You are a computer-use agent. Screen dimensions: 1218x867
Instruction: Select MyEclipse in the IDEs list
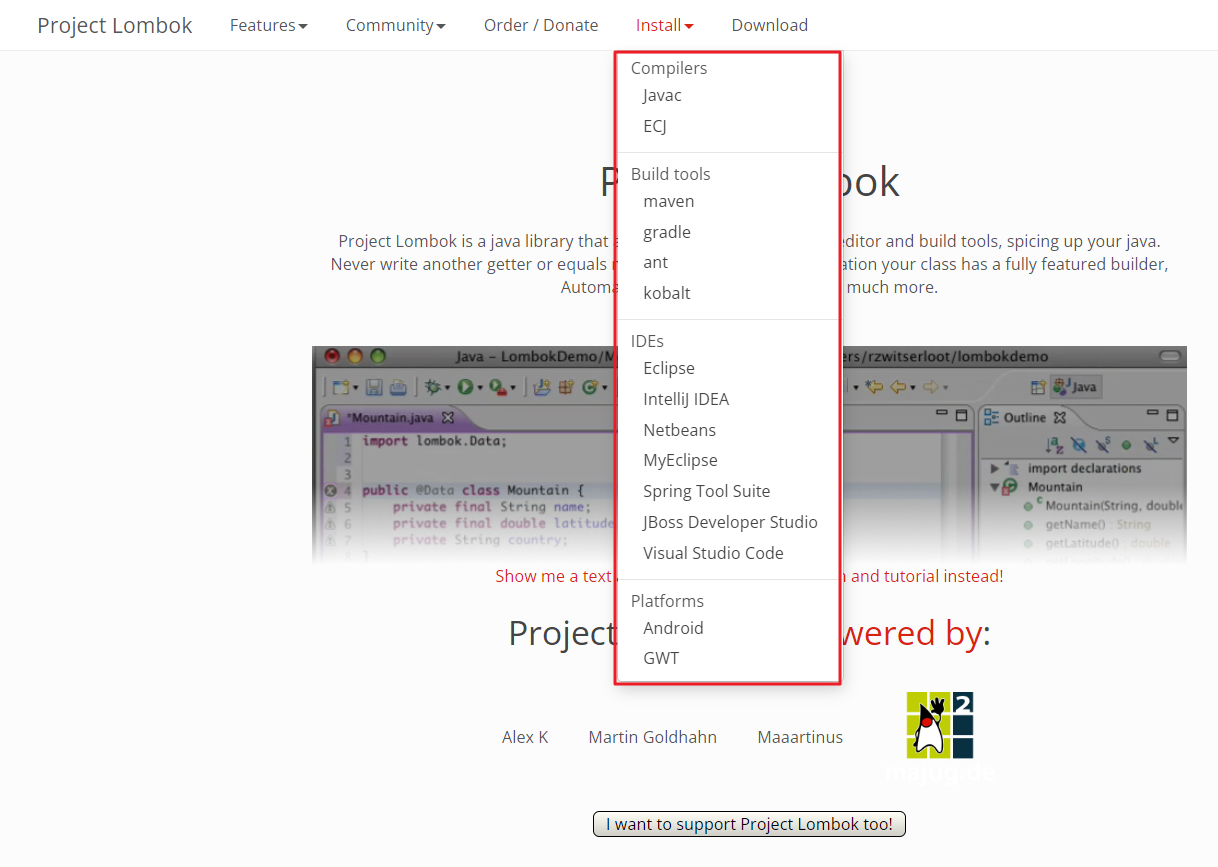pyautogui.click(x=680, y=460)
